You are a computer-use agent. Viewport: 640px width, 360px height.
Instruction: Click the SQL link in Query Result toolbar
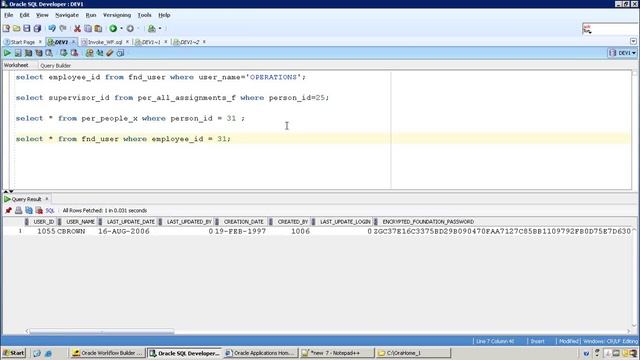(50, 211)
